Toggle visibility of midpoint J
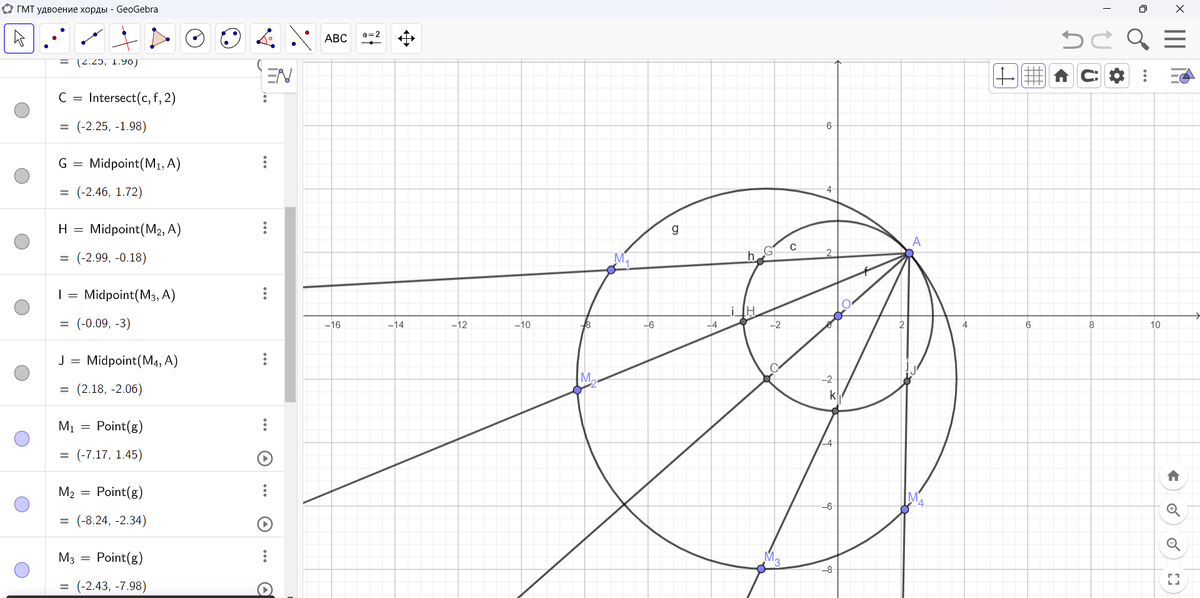This screenshot has height=598, width=1200. 22,373
